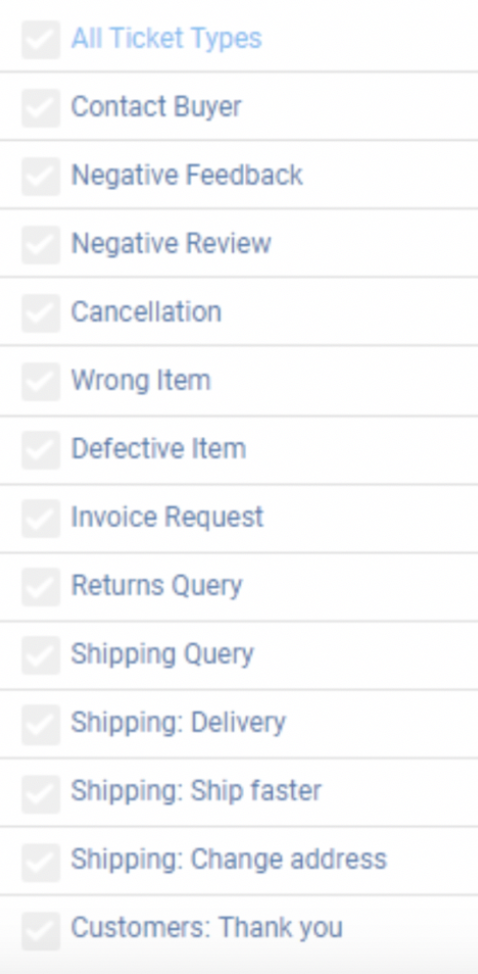Image resolution: width=478 pixels, height=974 pixels.
Task: Uncheck the Wrong Item checkbox
Action: point(41,381)
